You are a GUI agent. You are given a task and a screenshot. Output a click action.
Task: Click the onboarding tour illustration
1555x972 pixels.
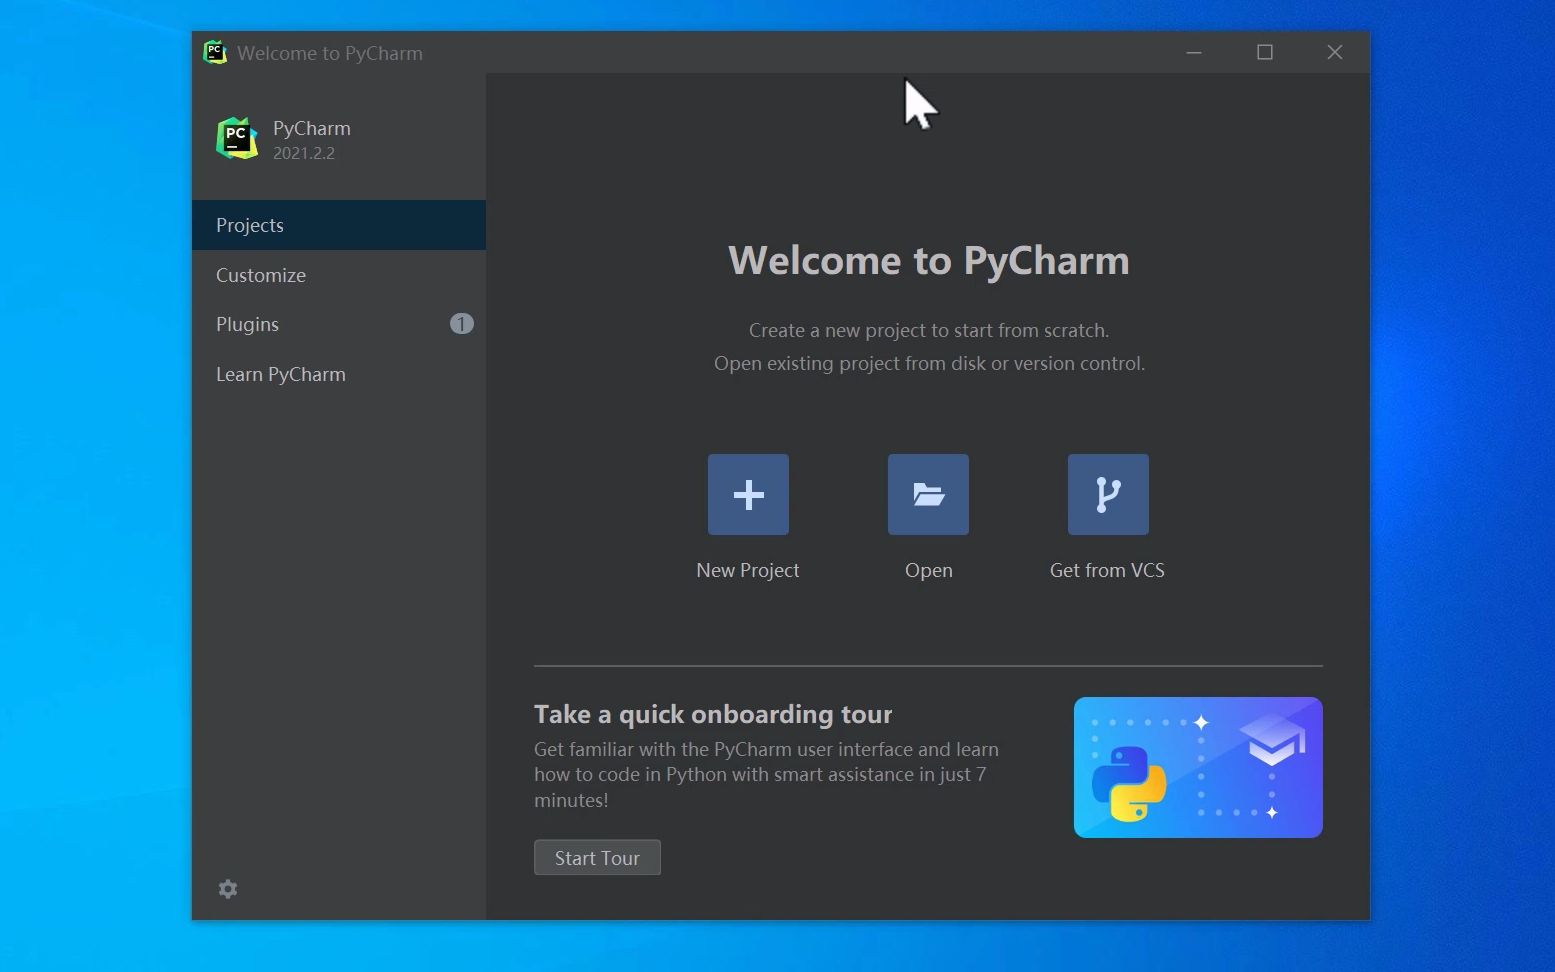click(x=1197, y=767)
